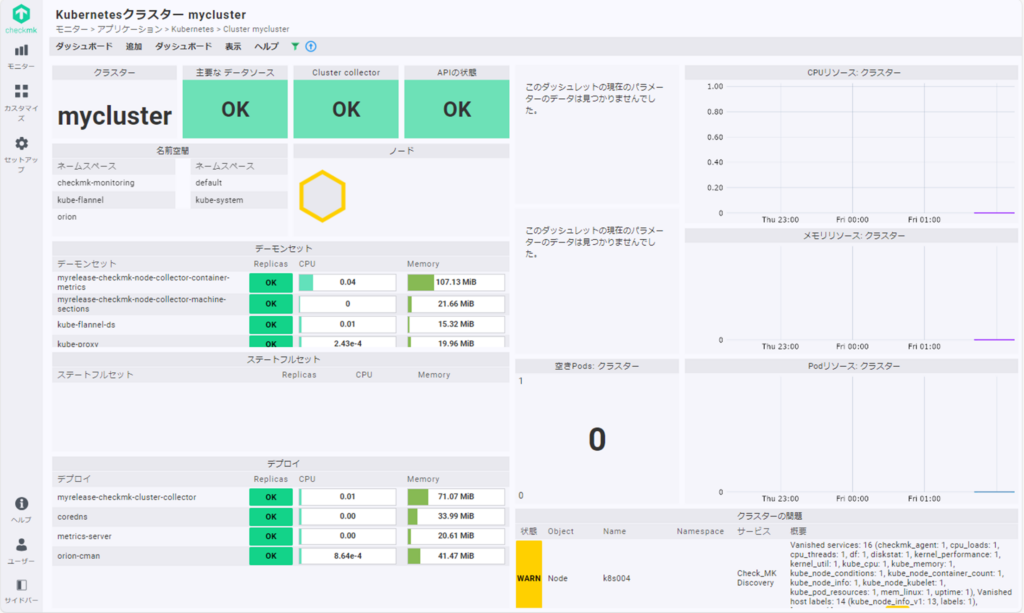Screen dimensions: 1024x613
Task: Open the second ダッシュボード menu
Action: pyautogui.click(x=184, y=46)
